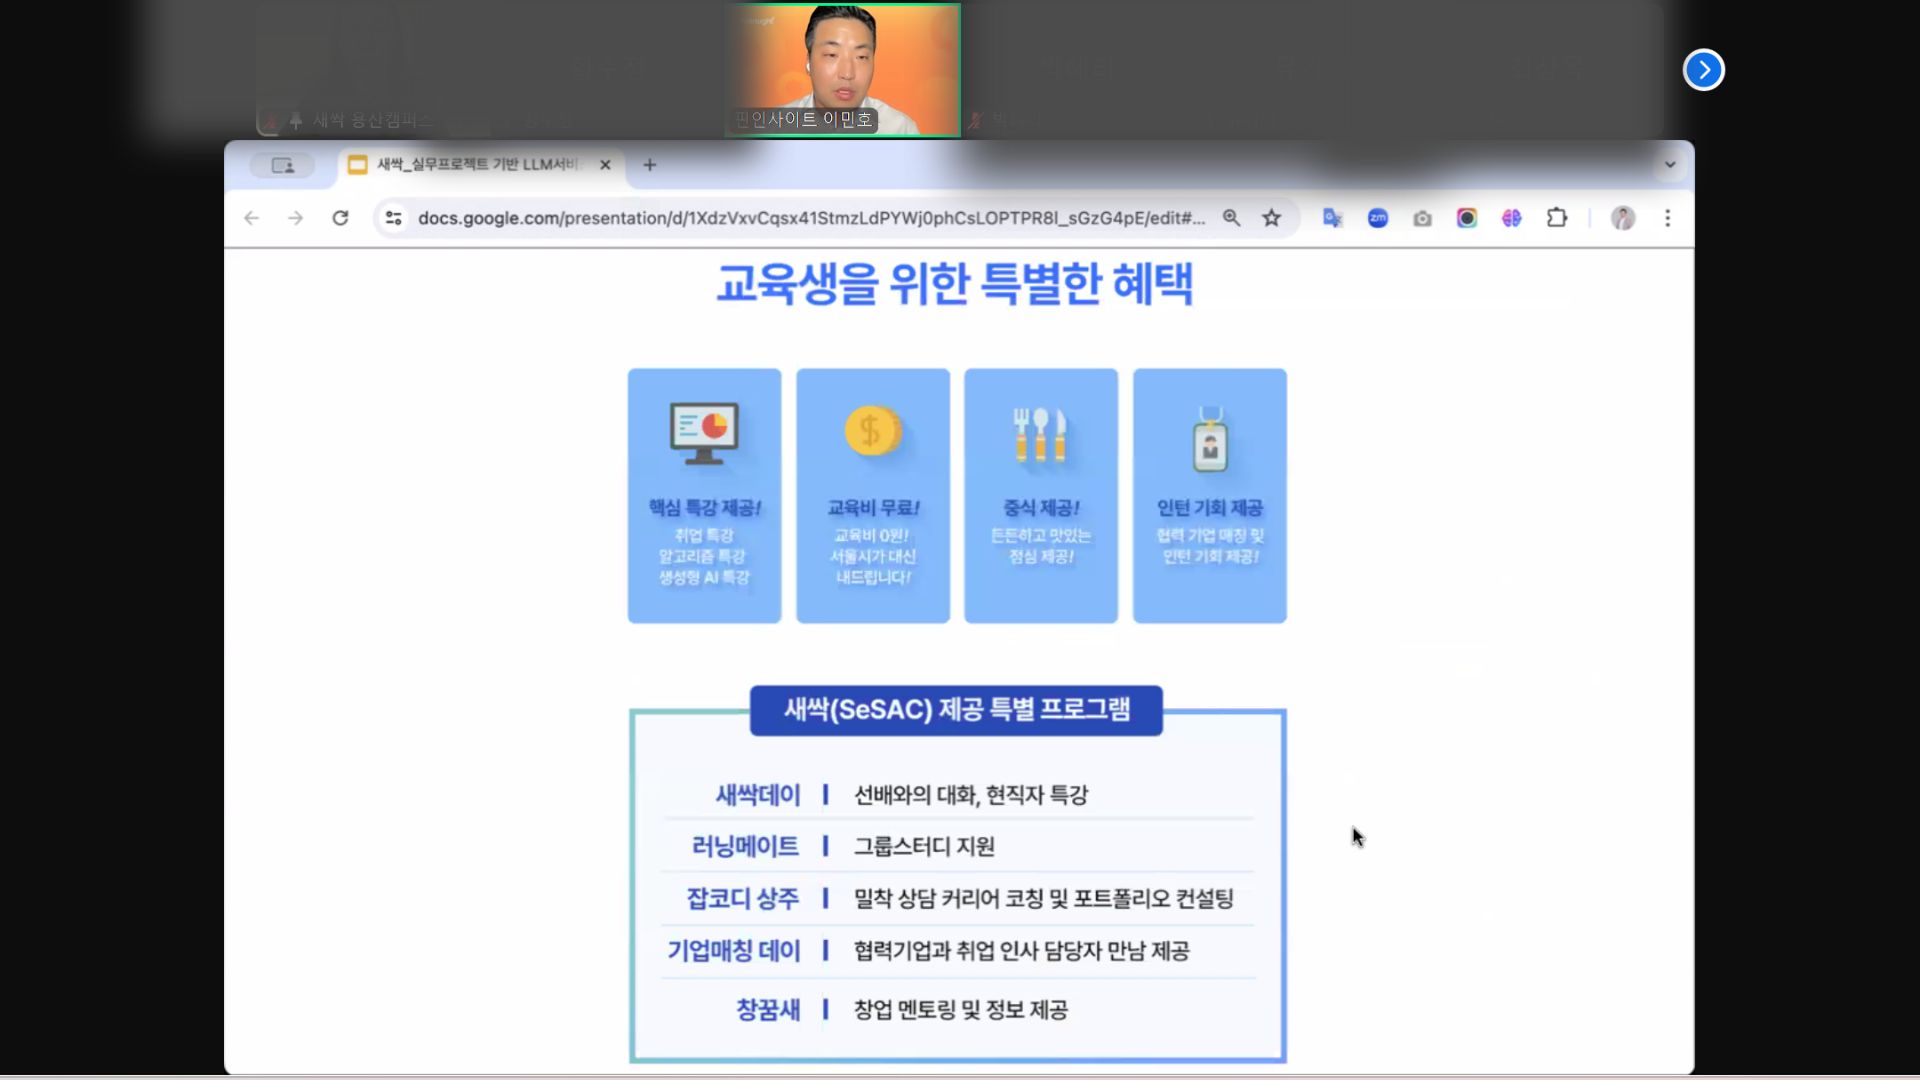Viewport: 1920px width, 1080px height.
Task: Open the Zoom extension icon
Action: pos(1377,218)
